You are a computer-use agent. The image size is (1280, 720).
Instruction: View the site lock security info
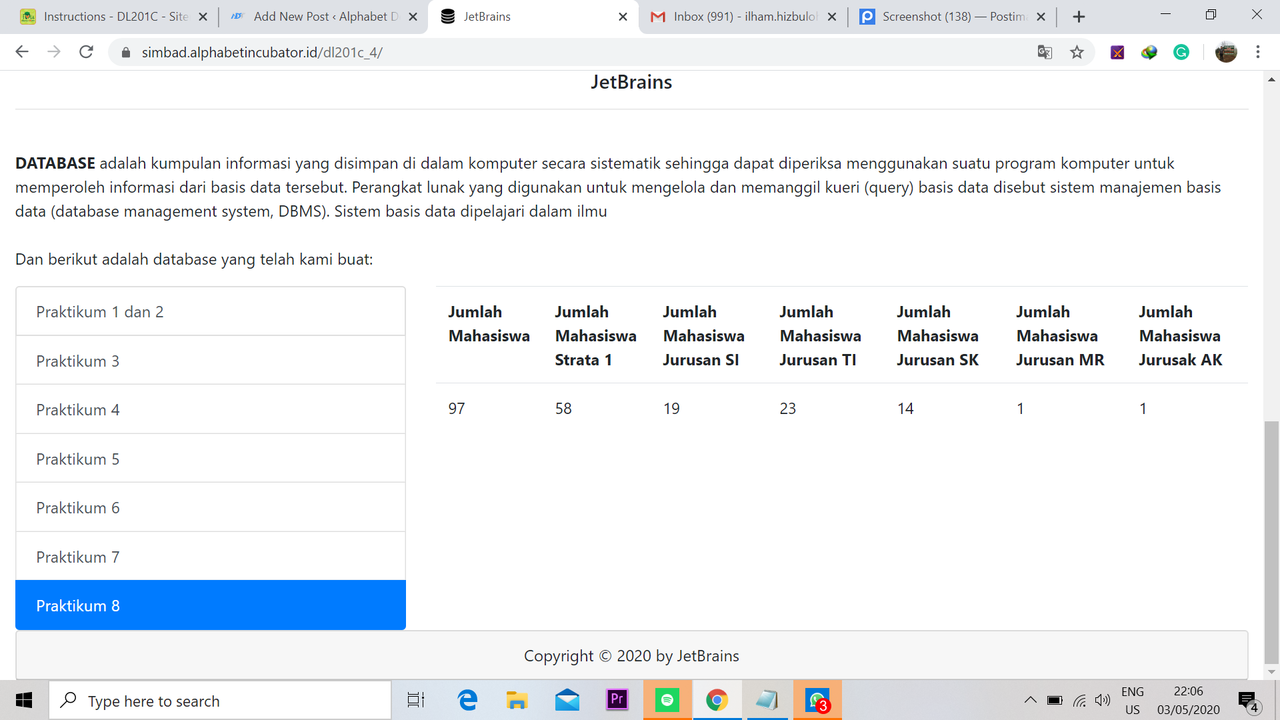click(125, 53)
